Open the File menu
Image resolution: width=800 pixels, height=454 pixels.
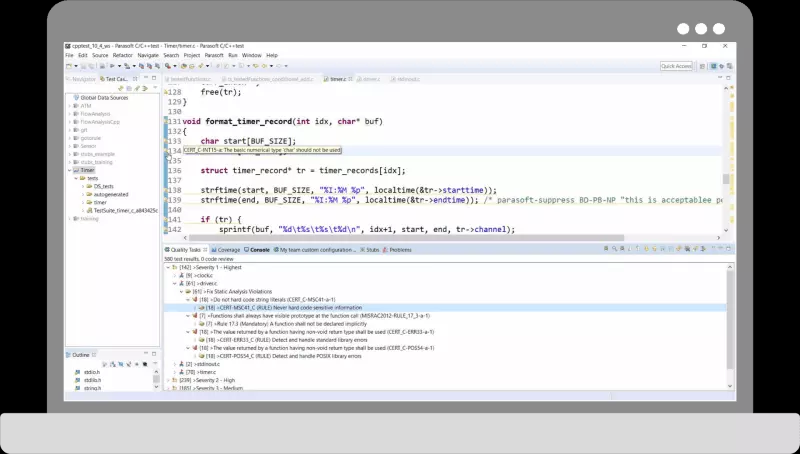(x=69, y=55)
